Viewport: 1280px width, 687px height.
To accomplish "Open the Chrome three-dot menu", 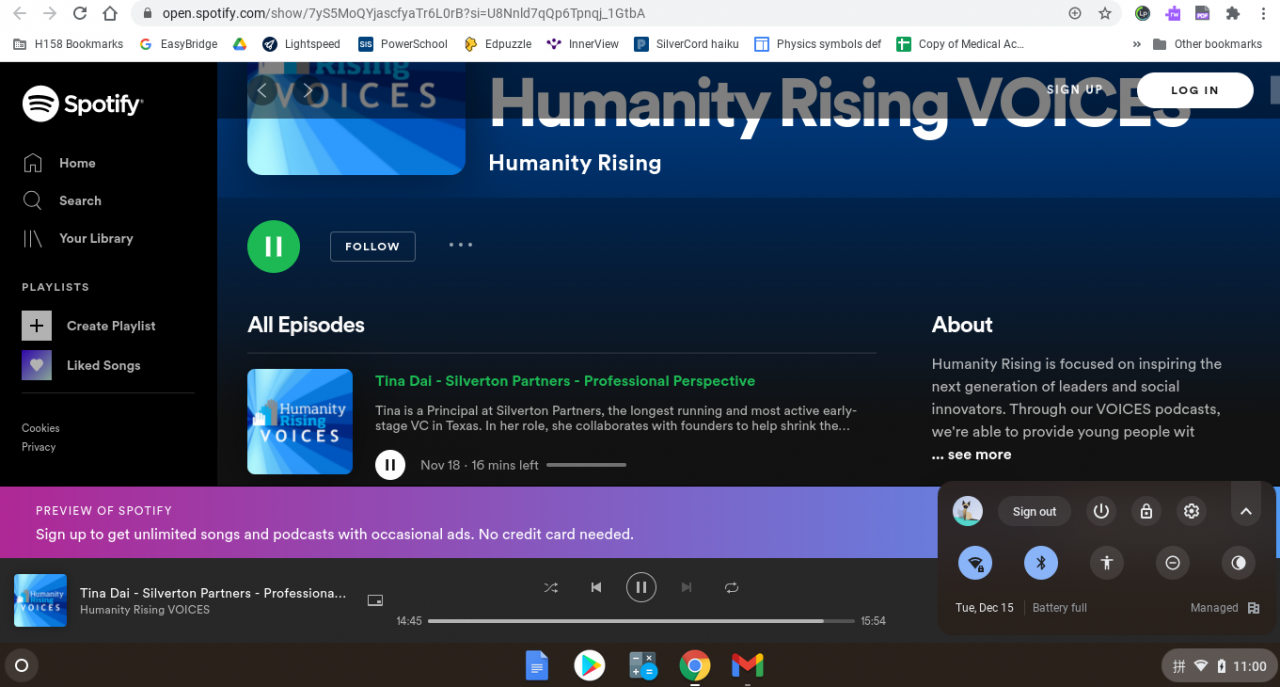I will tap(1264, 13).
